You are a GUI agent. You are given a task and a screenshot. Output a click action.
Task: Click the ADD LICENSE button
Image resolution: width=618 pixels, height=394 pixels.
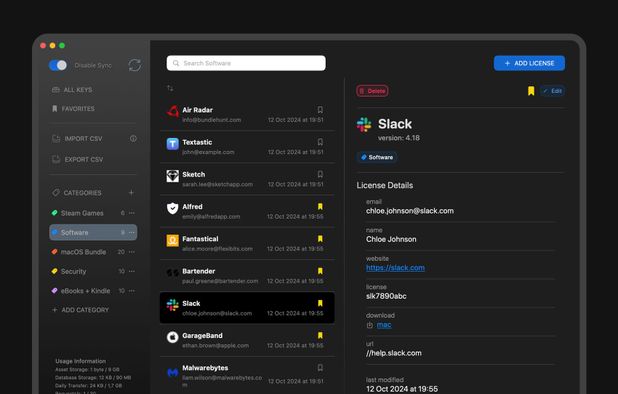tap(529, 63)
